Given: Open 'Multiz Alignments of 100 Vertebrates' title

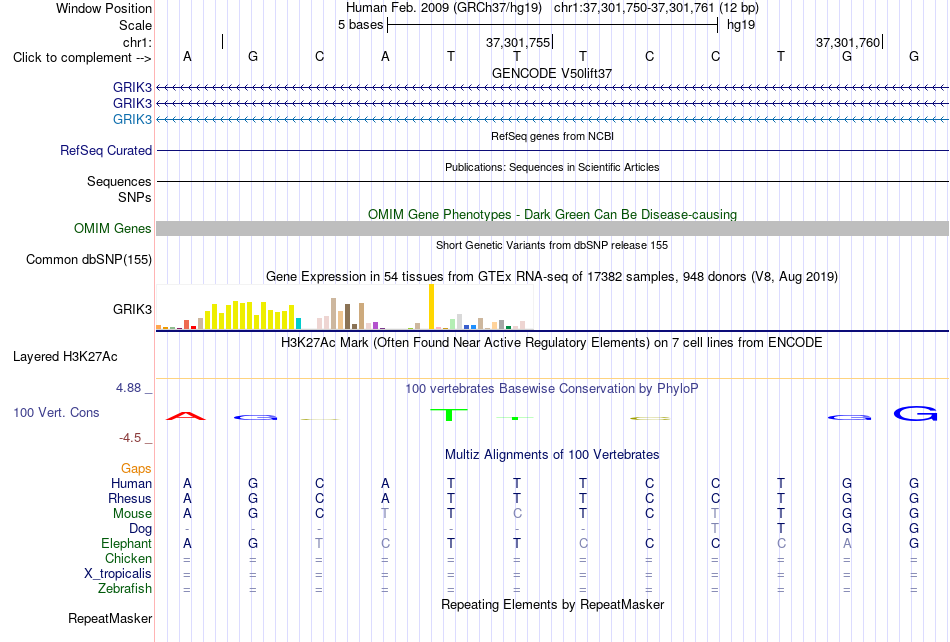Looking at the screenshot, I should 552,455.
